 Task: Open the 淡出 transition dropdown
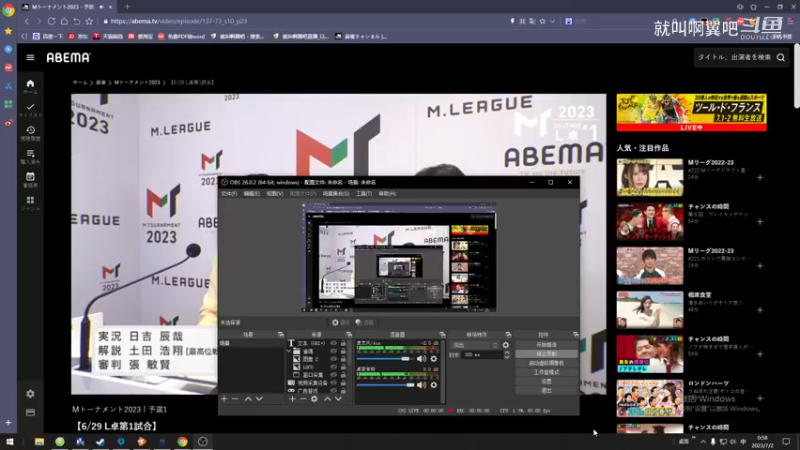(x=475, y=345)
